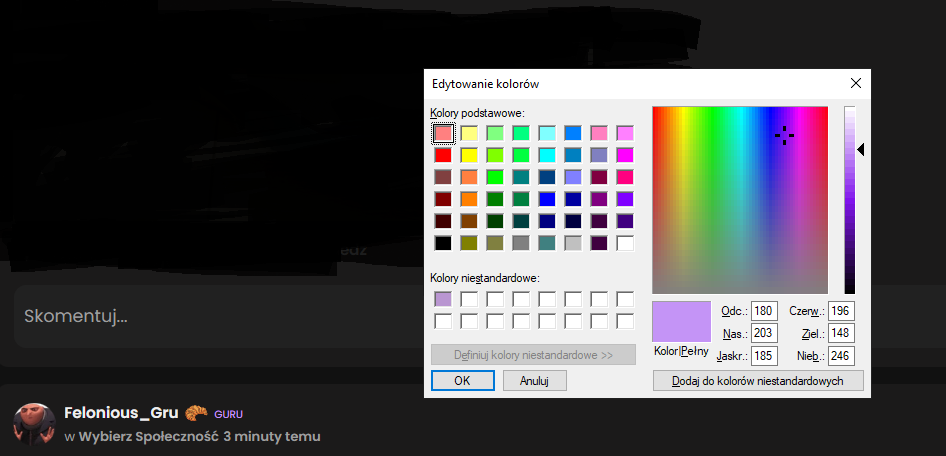Viewport: 946px width, 456px height.
Task: Open the Felonious_Gru user profile avatar
Action: click(34, 424)
